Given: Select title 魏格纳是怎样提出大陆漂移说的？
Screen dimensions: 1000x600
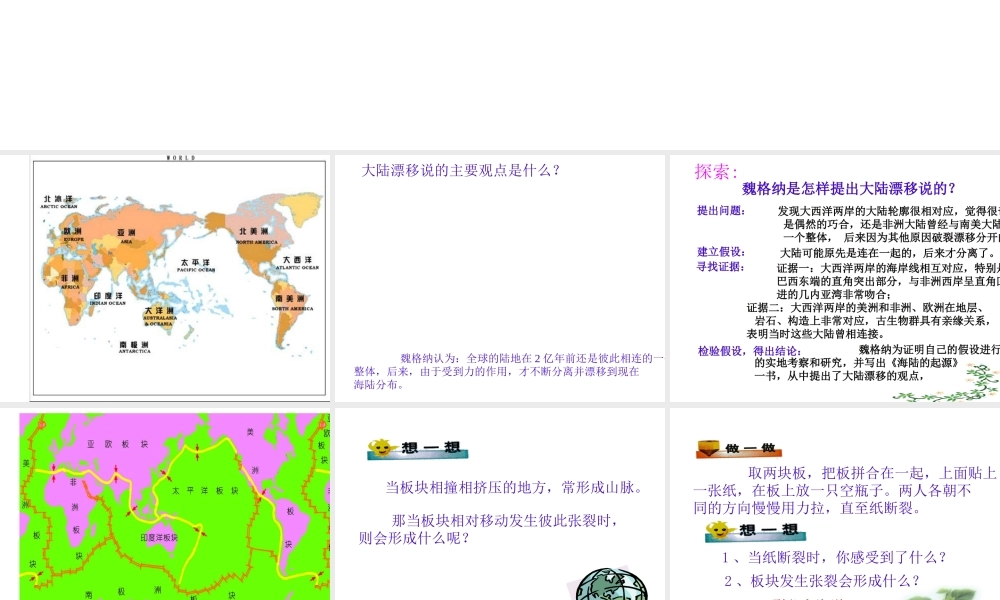Looking at the screenshot, I should point(850,189).
